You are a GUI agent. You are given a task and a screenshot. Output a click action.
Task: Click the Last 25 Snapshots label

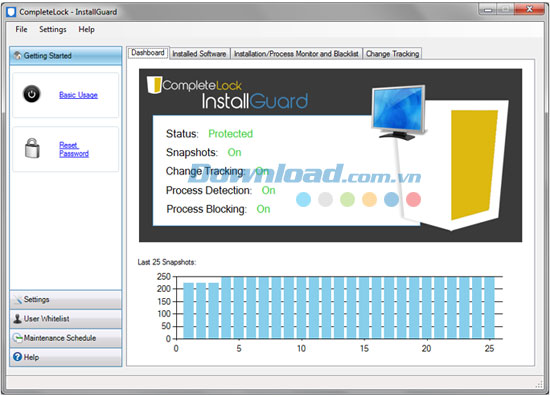point(167,262)
